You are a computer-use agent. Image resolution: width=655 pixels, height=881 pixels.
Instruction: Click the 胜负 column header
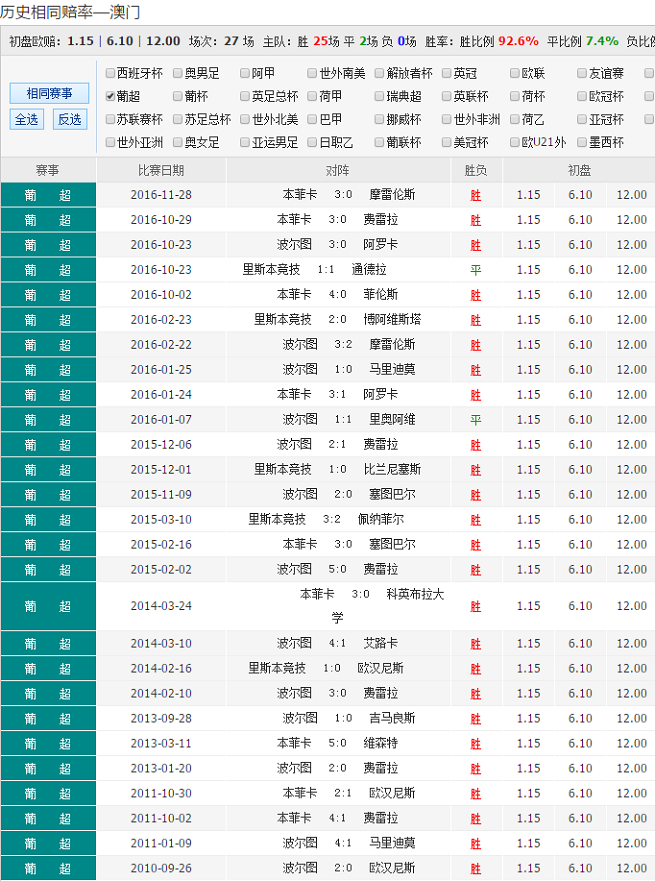click(476, 170)
